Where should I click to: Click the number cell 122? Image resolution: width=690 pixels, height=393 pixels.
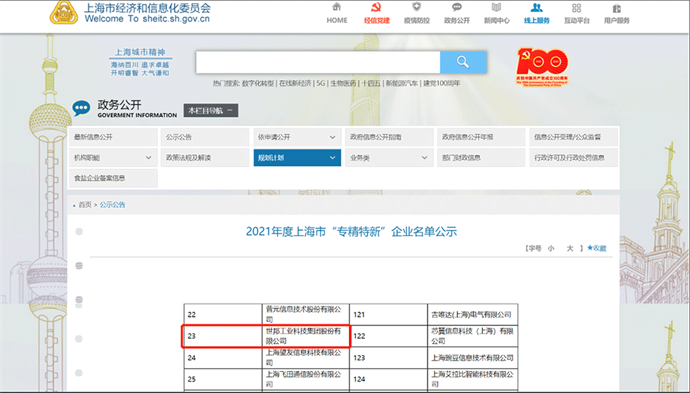click(388, 336)
